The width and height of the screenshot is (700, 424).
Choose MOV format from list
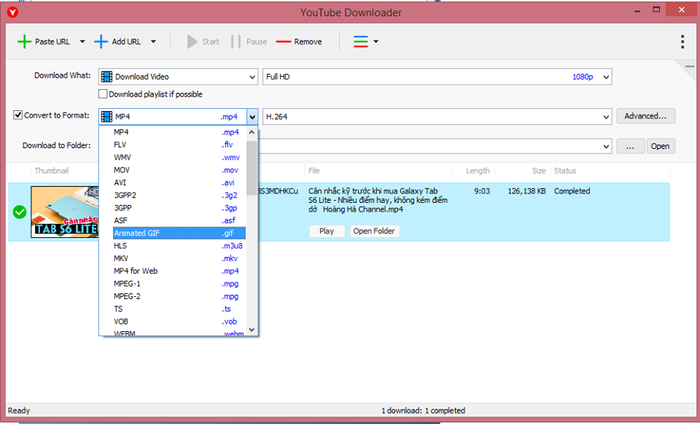(x=179, y=170)
